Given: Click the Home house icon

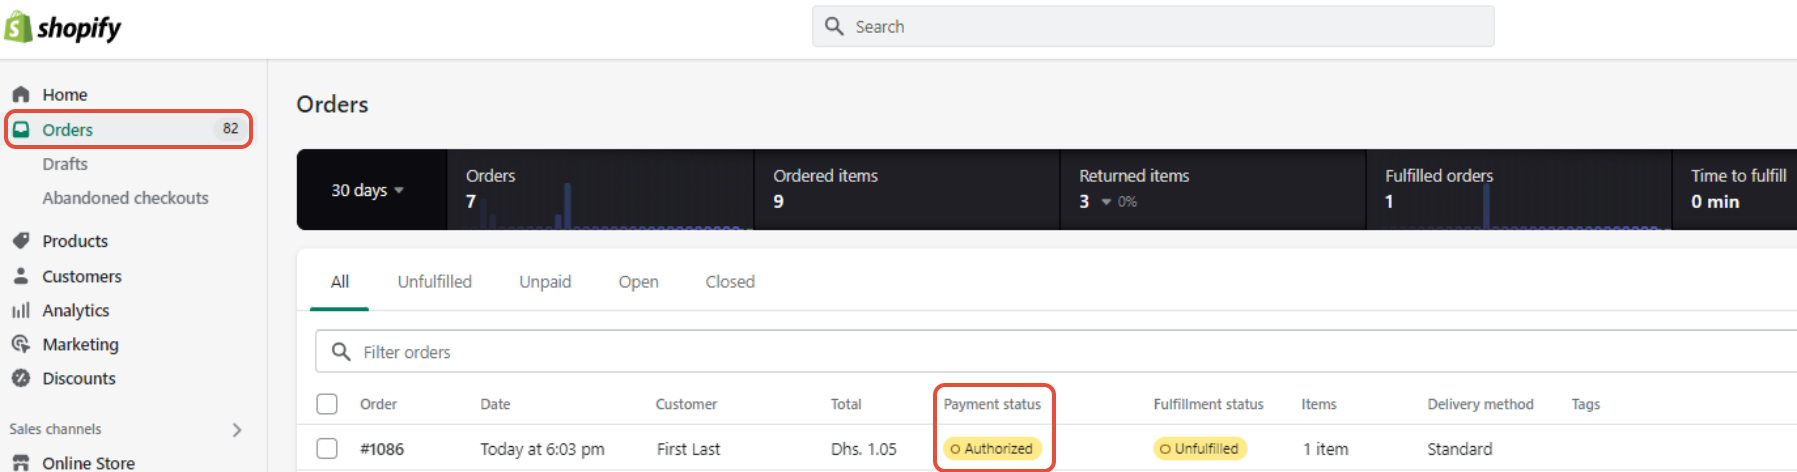Looking at the screenshot, I should 21,94.
